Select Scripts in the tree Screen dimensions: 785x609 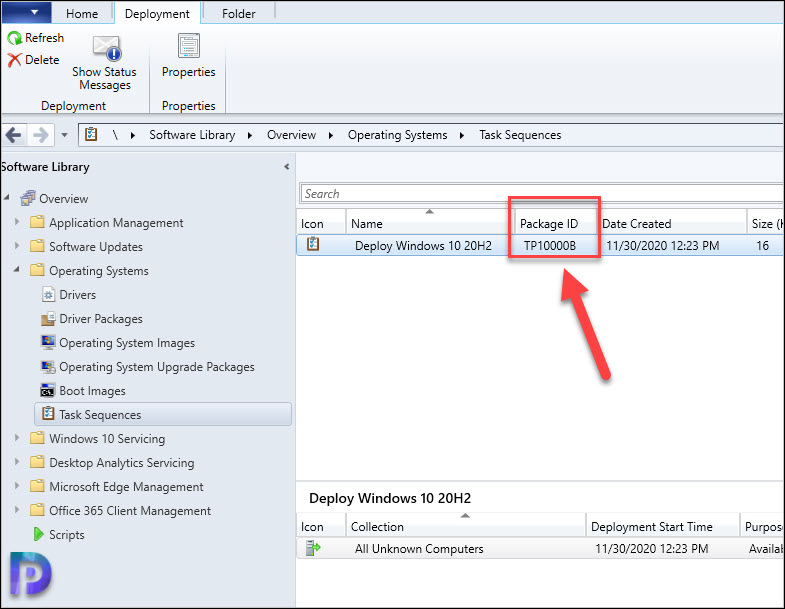tap(67, 535)
